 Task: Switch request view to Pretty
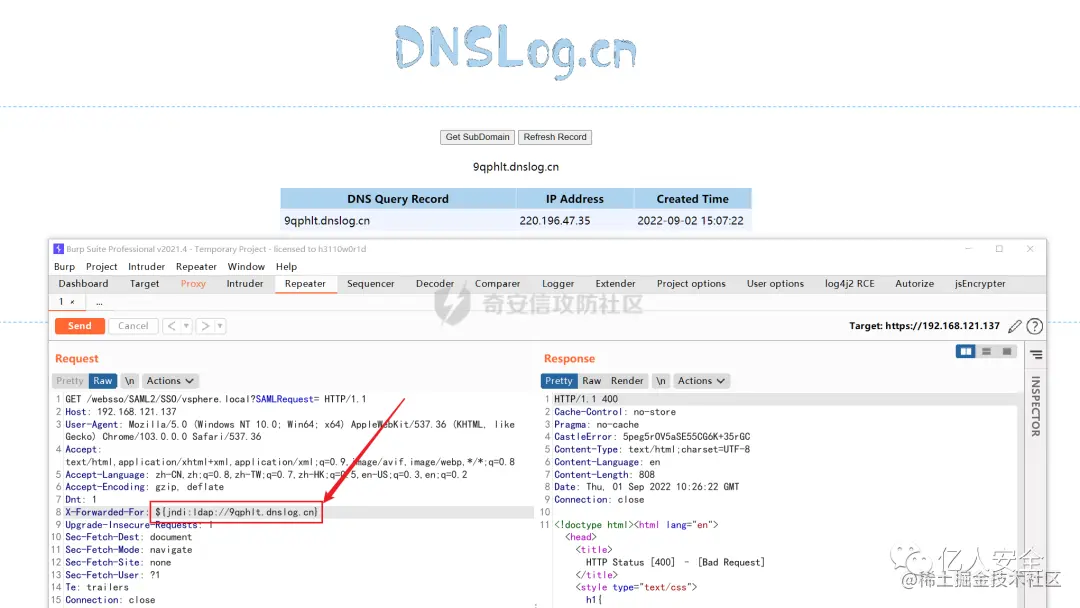(70, 381)
